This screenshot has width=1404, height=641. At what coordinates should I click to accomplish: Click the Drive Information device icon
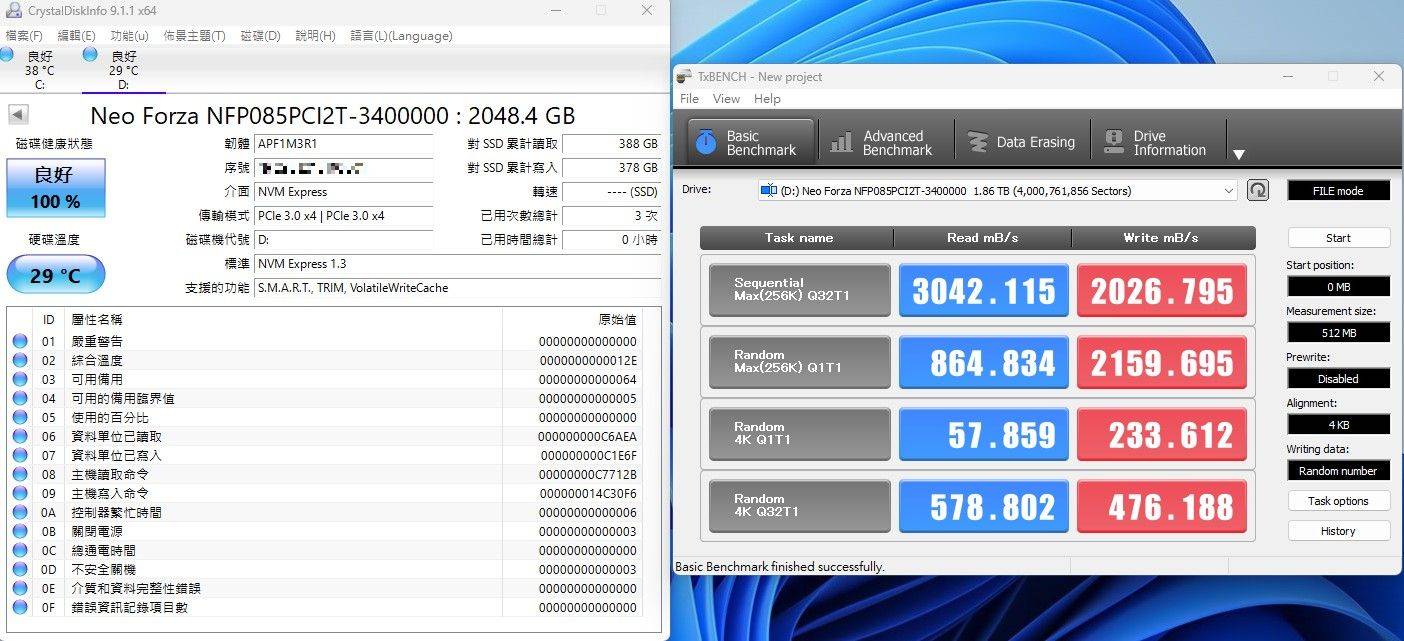point(1113,141)
